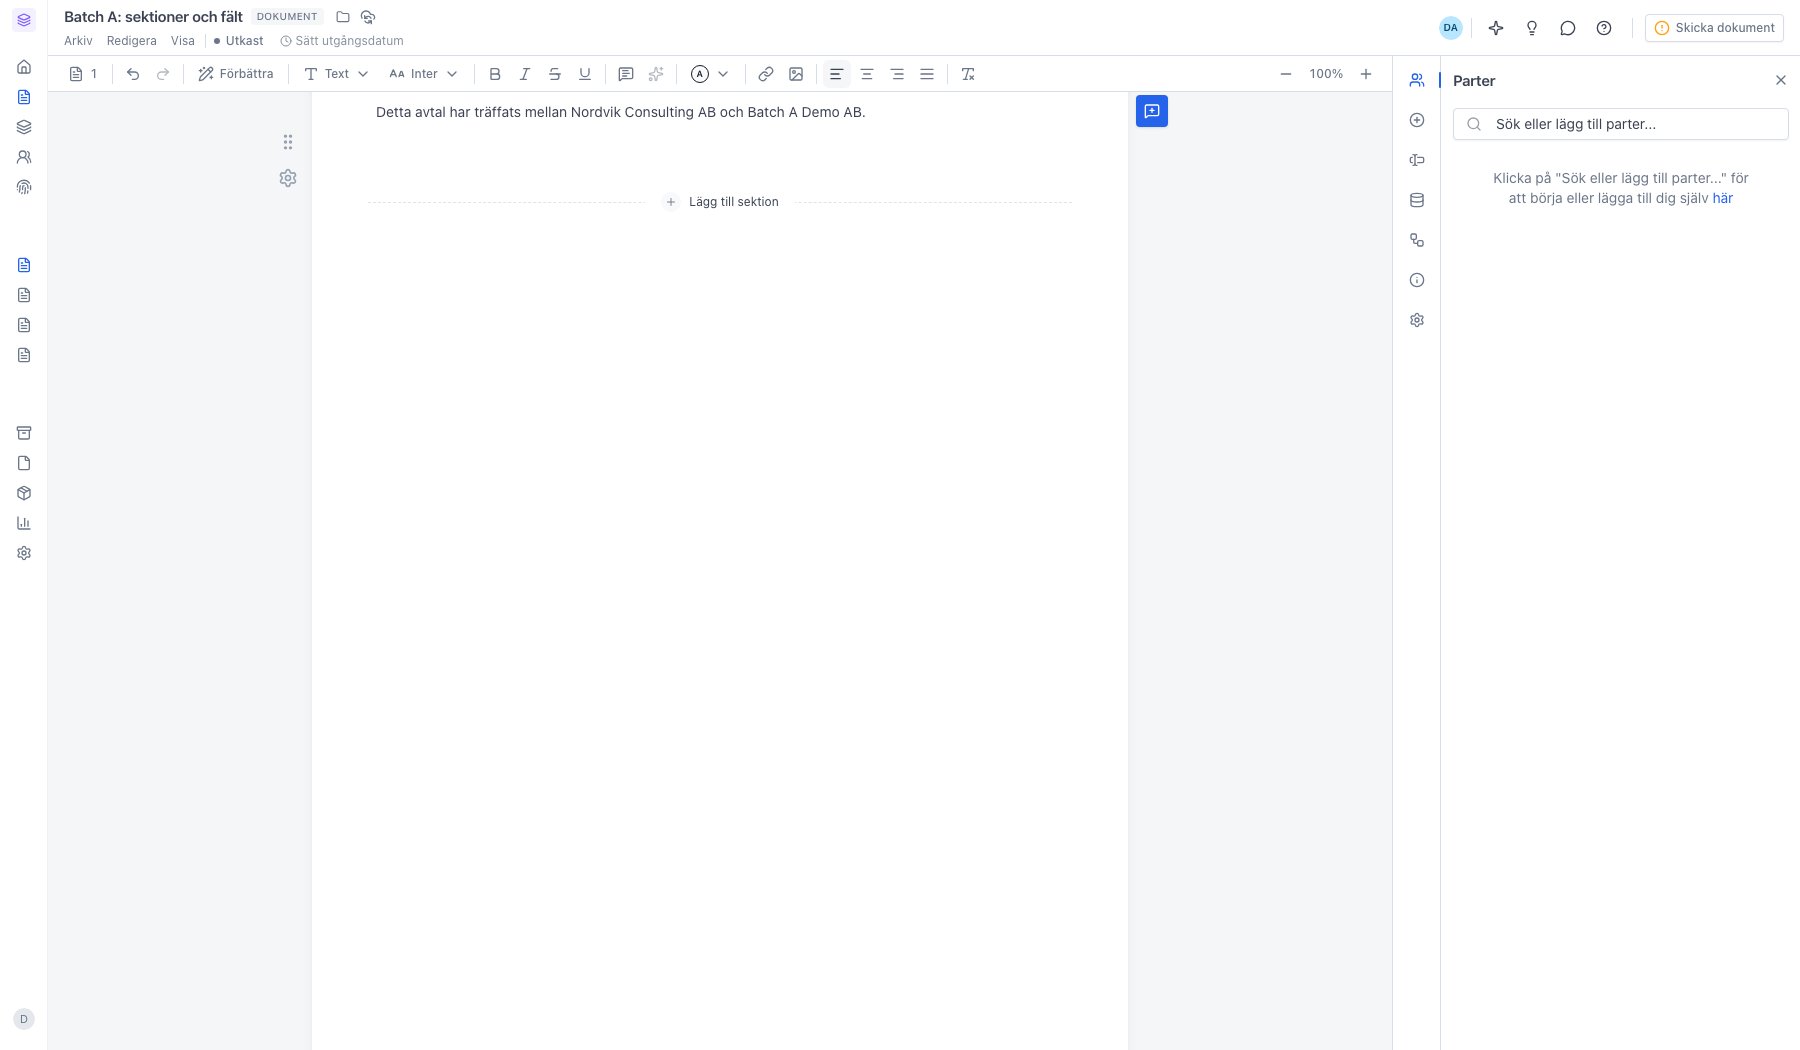Insert an image via the toolbar
Screen dimensions: 1800x1050
pyautogui.click(x=796, y=74)
